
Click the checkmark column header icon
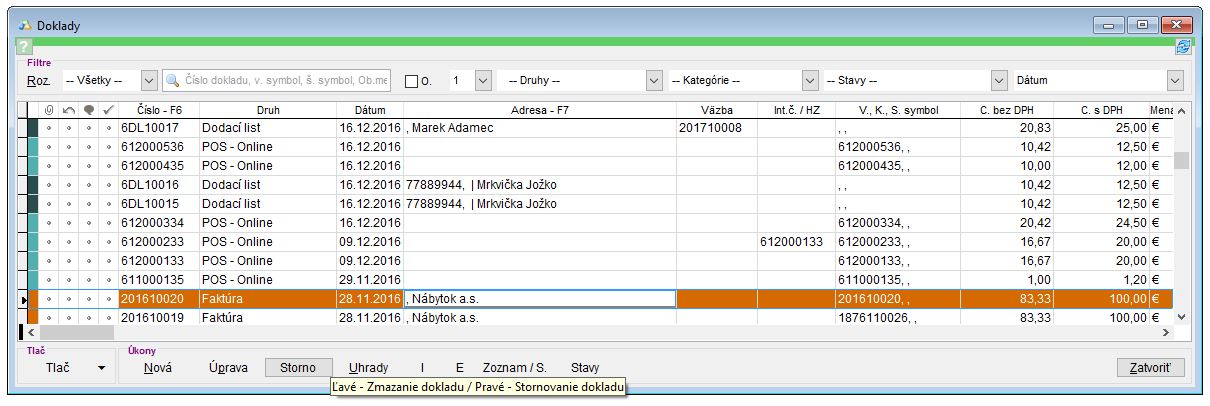109,110
